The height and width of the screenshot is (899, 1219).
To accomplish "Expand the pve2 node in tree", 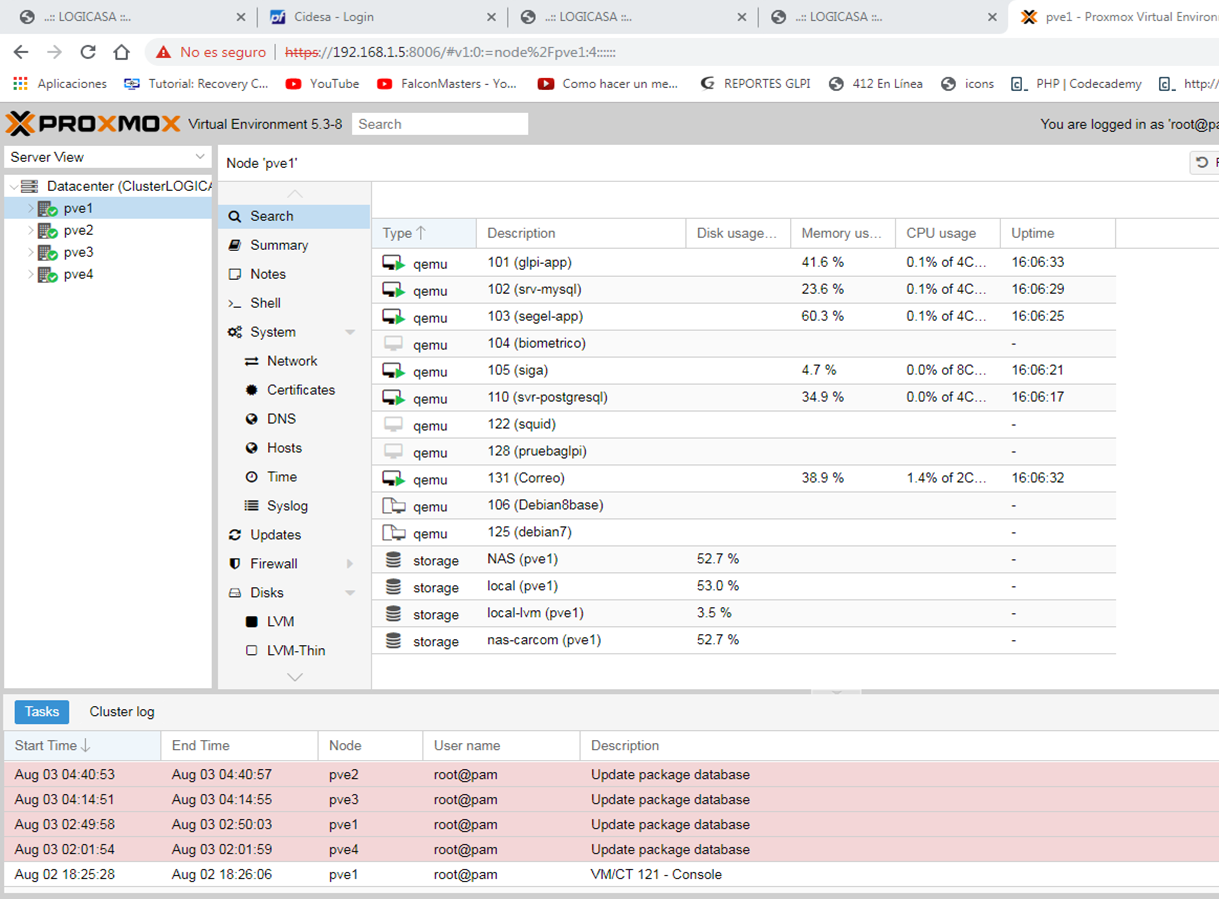I will [x=31, y=231].
